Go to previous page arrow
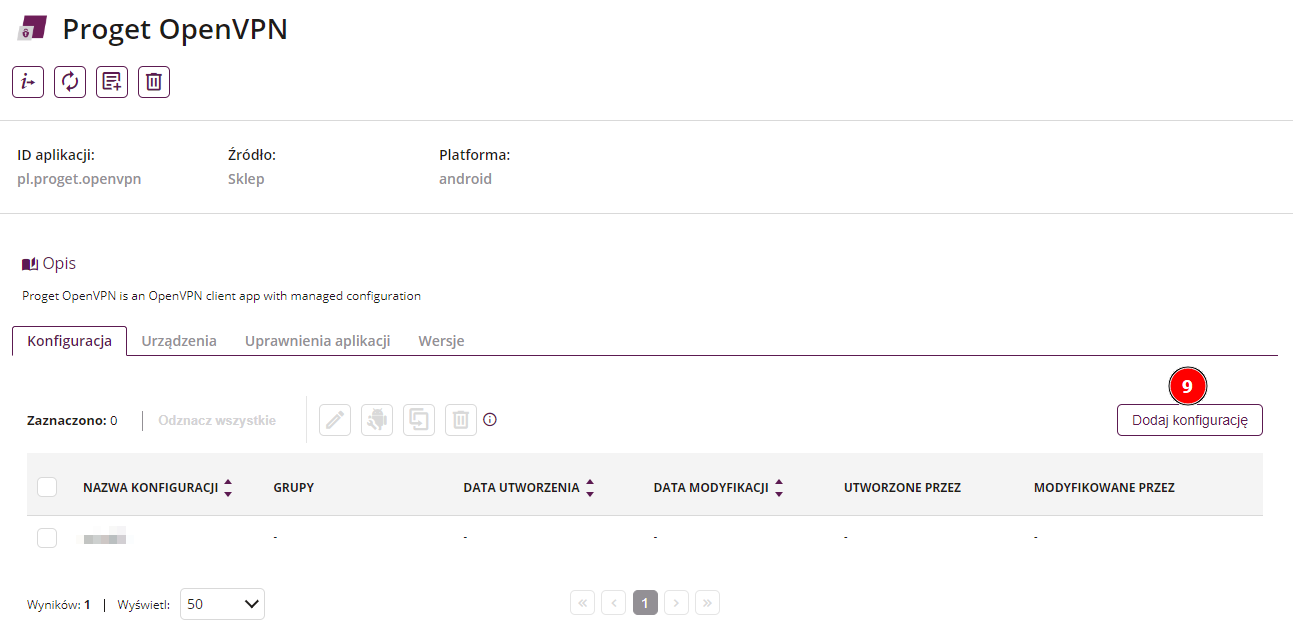Screen dimensions: 1293x624 pyautogui.click(x=614, y=603)
